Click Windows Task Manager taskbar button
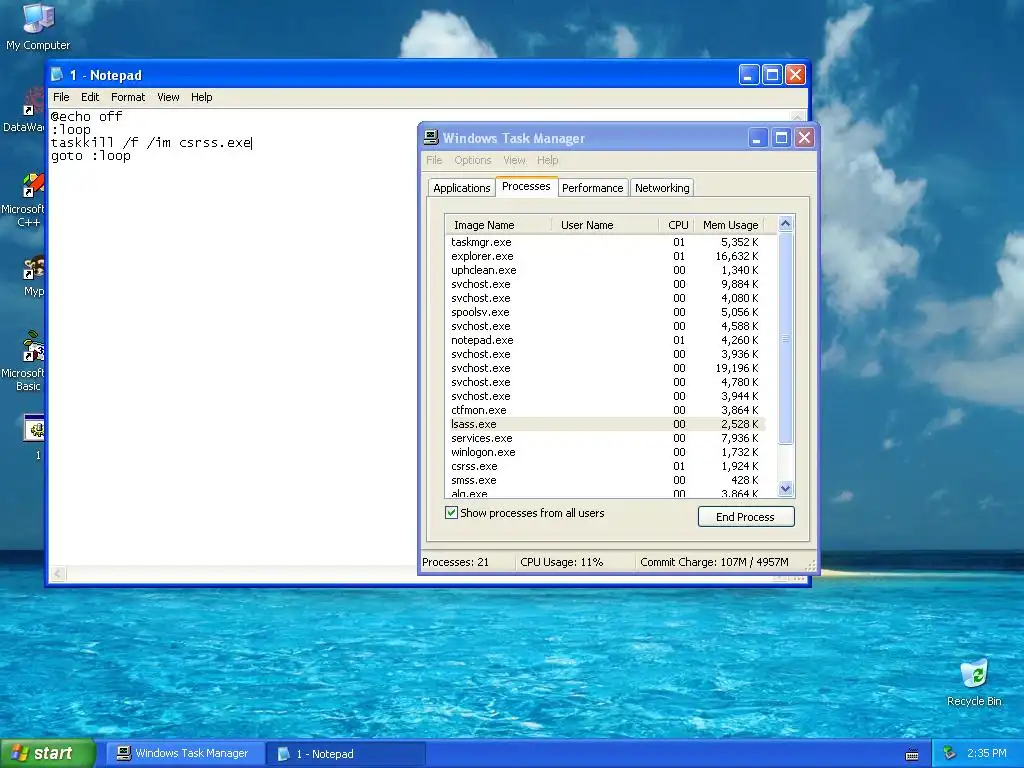This screenshot has height=768, width=1024. 185,754
